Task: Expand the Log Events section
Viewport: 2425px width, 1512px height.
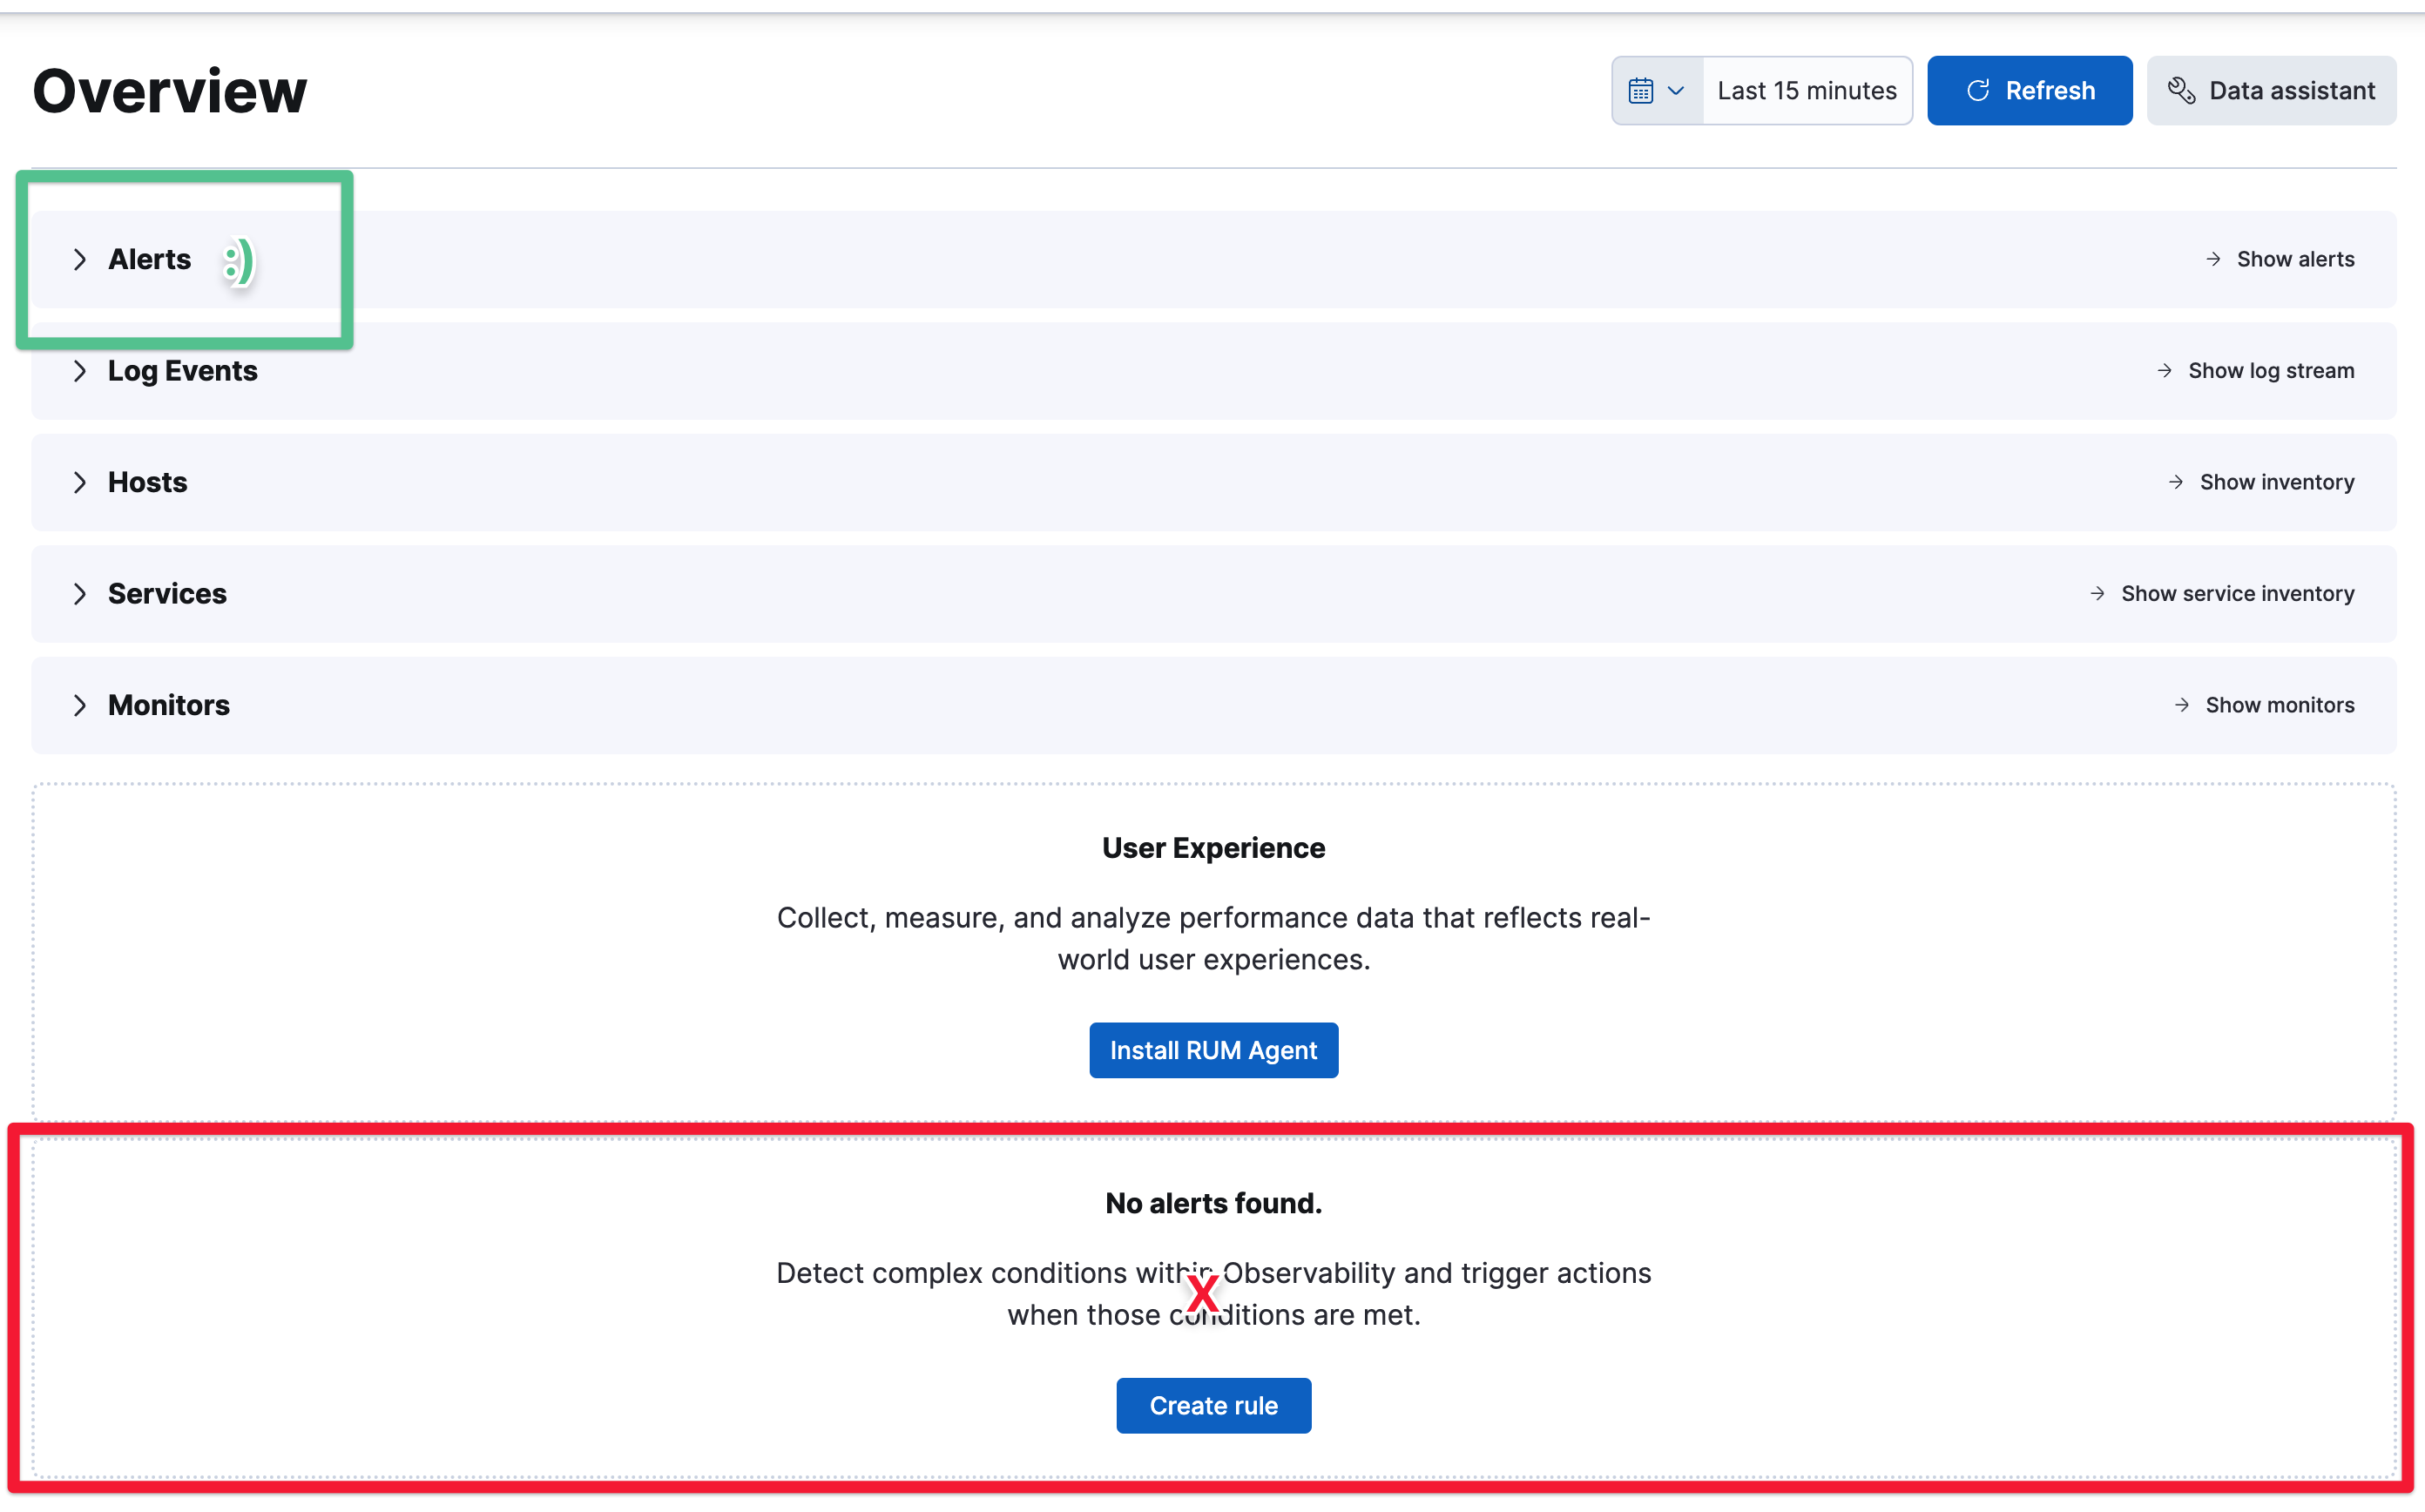Action: click(82, 370)
